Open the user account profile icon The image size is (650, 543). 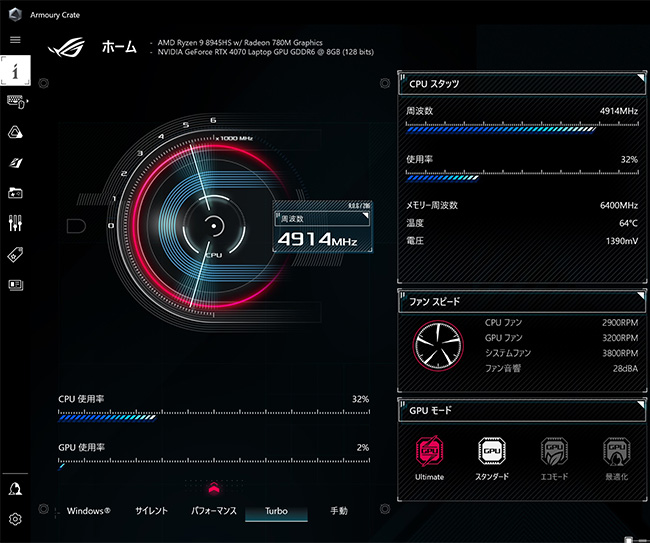point(15,489)
